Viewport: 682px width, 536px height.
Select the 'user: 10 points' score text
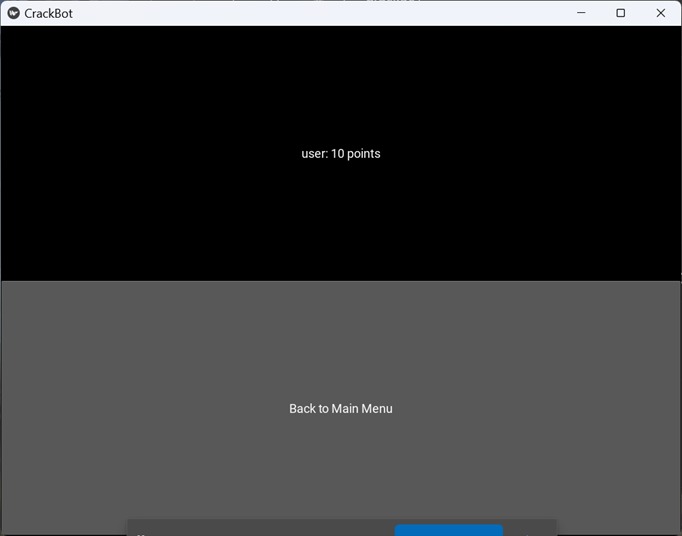coord(341,154)
